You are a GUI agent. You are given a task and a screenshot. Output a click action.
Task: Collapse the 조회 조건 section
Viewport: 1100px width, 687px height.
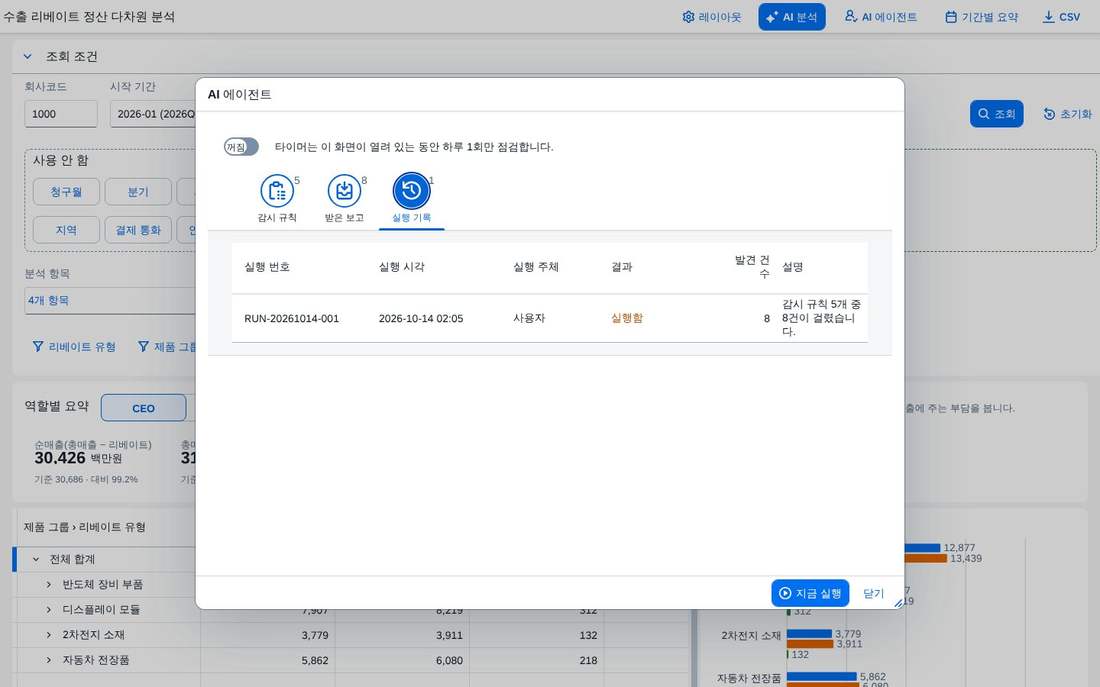(28, 57)
